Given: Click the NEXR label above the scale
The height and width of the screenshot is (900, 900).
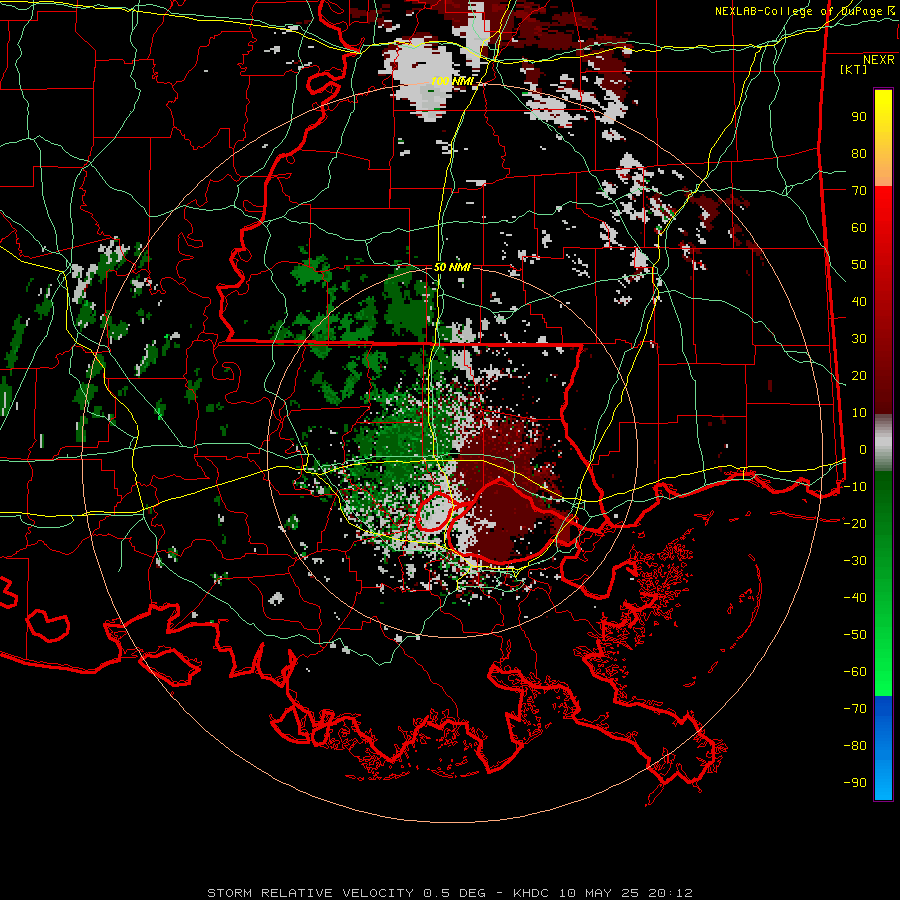Looking at the screenshot, I should point(879,60).
